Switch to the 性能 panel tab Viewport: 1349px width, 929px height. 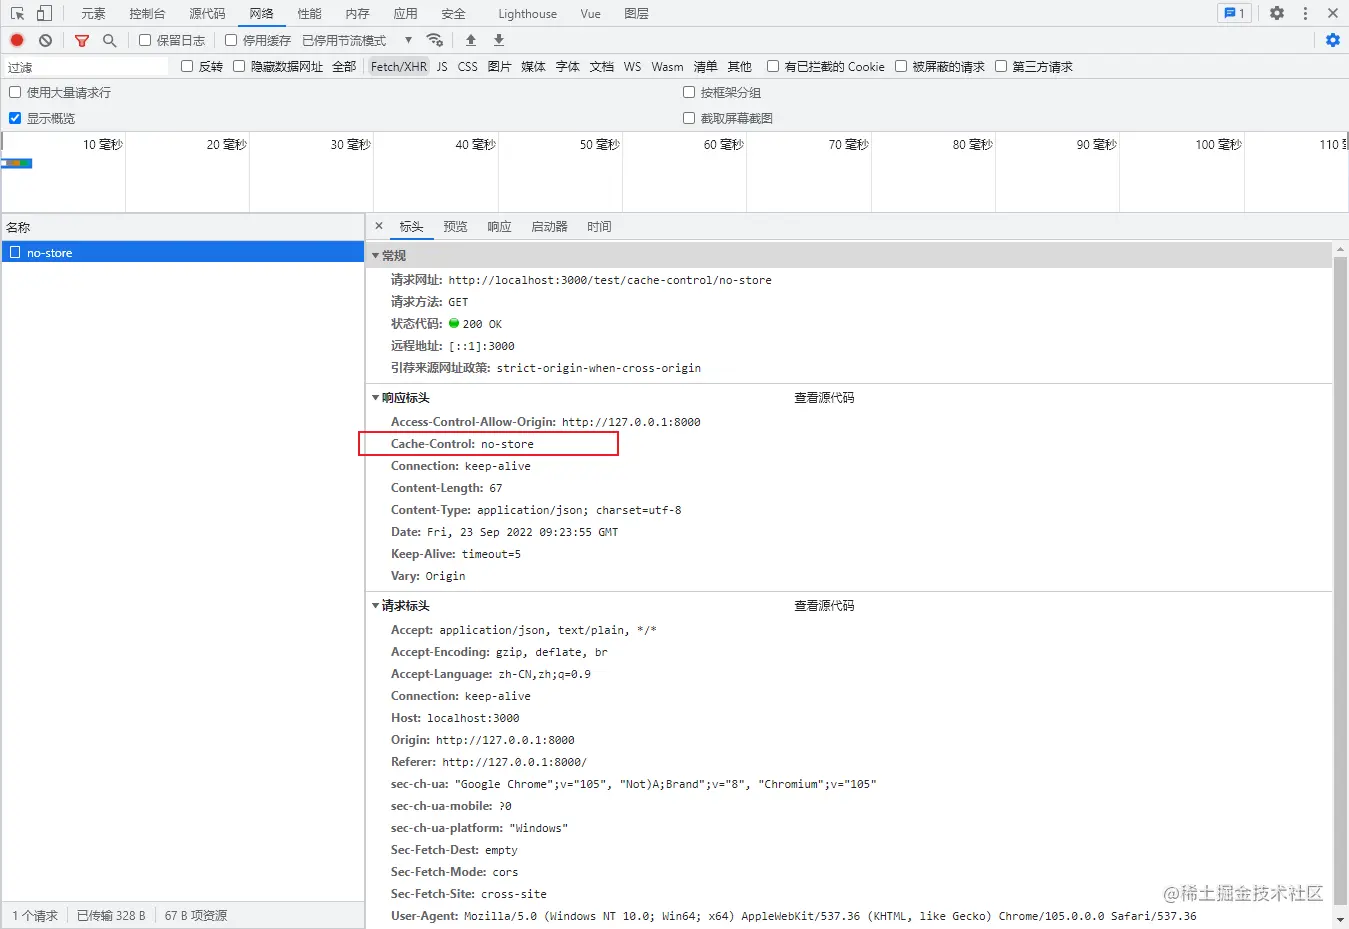coord(309,13)
